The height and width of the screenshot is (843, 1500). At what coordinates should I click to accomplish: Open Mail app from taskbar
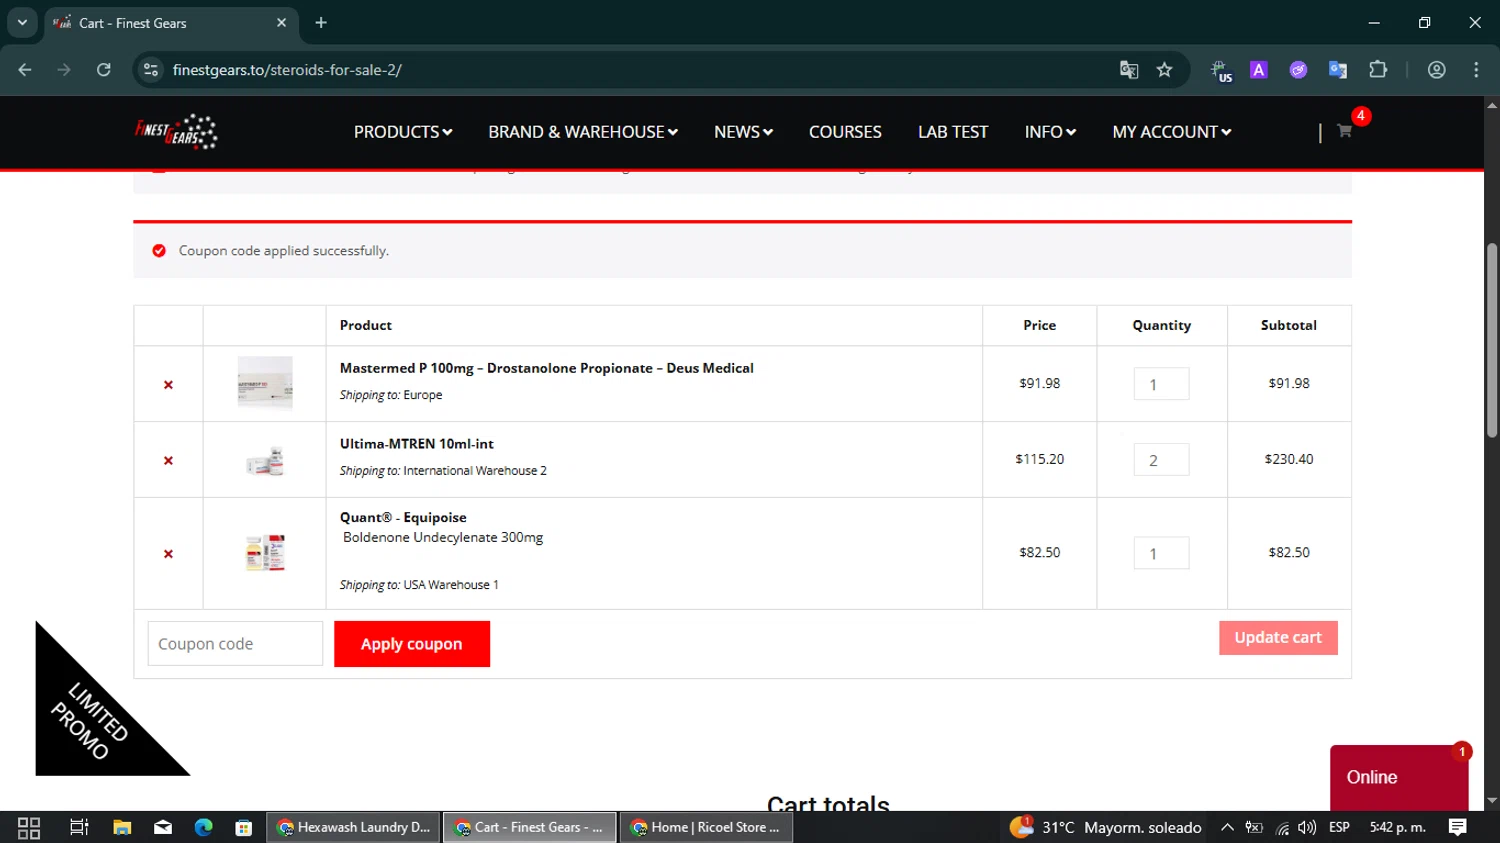(x=163, y=828)
